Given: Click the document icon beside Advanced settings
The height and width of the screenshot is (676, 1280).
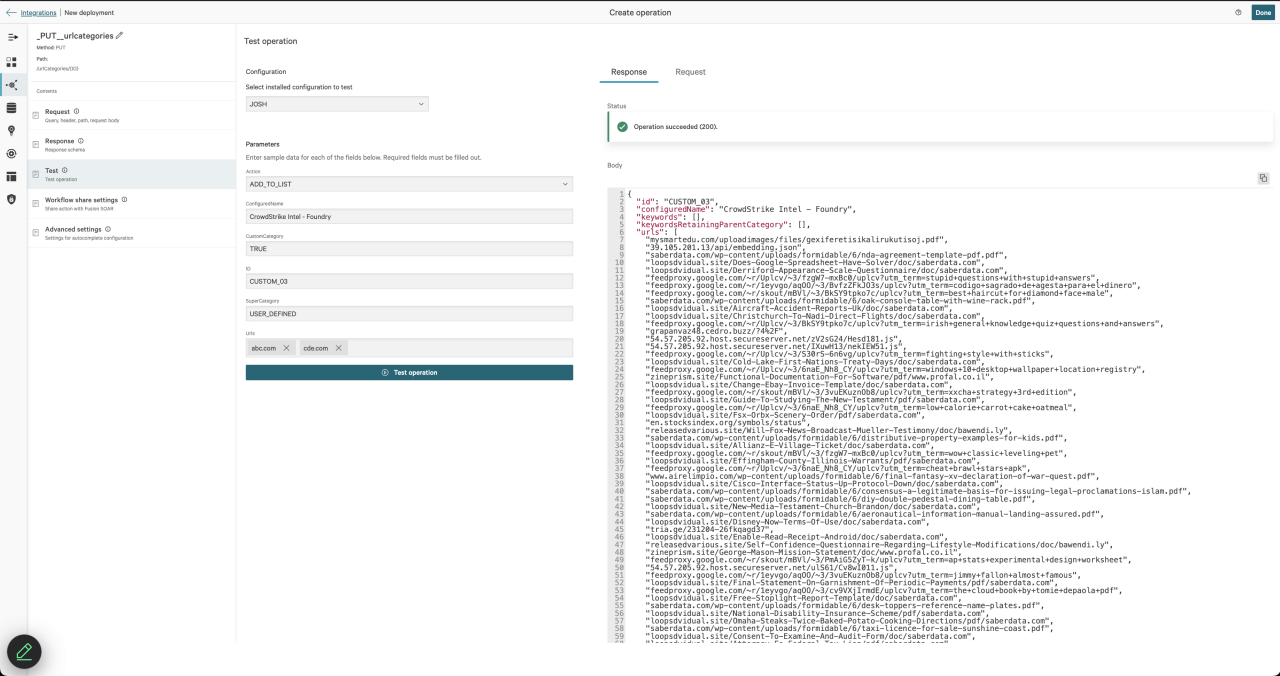Looking at the screenshot, I should pyautogui.click(x=37, y=232).
